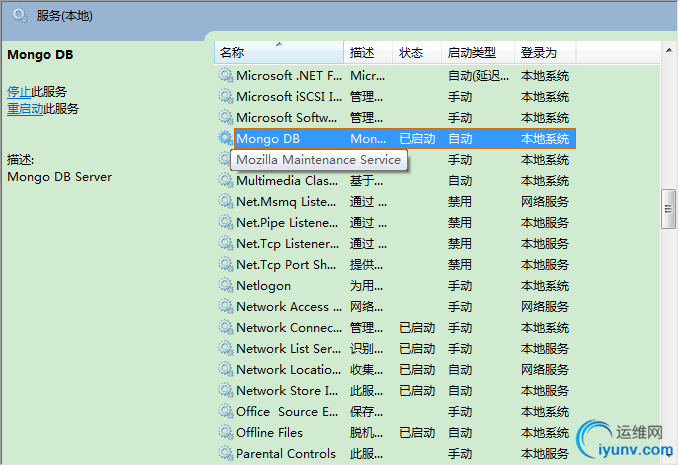
Task: Click the Mongo DB Server description text
Action: pyautogui.click(x=59, y=177)
